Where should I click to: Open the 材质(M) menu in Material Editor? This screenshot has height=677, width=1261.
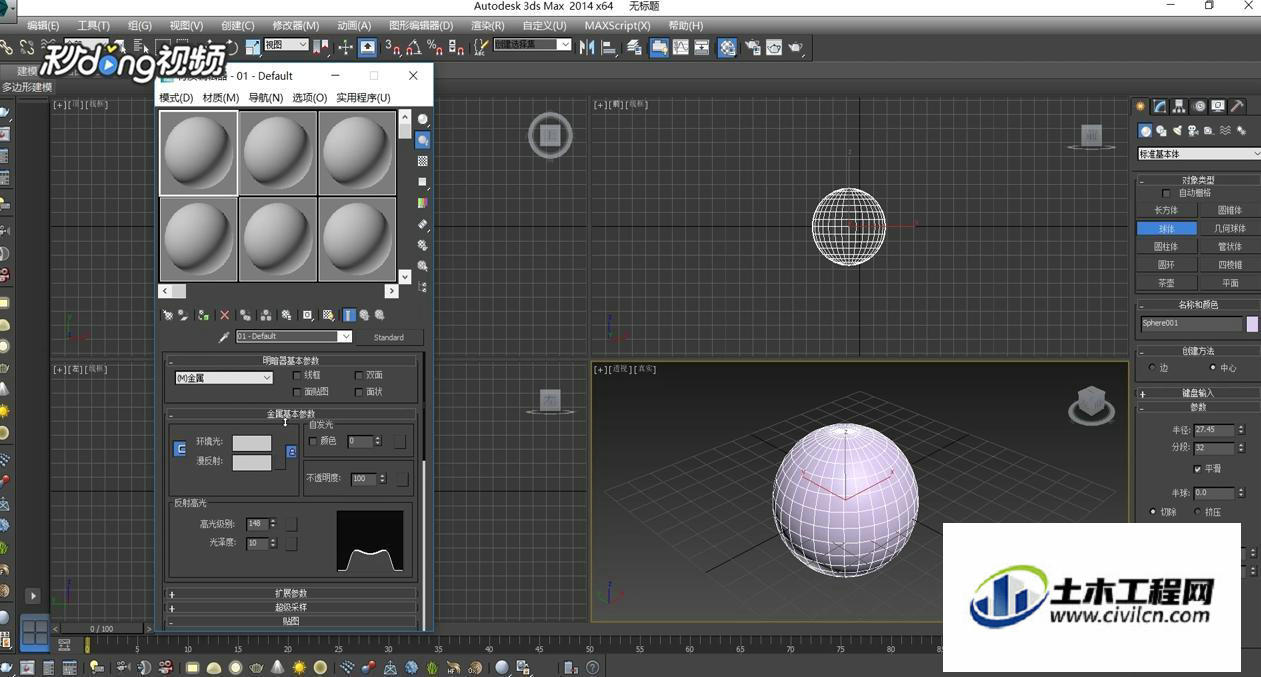point(221,98)
